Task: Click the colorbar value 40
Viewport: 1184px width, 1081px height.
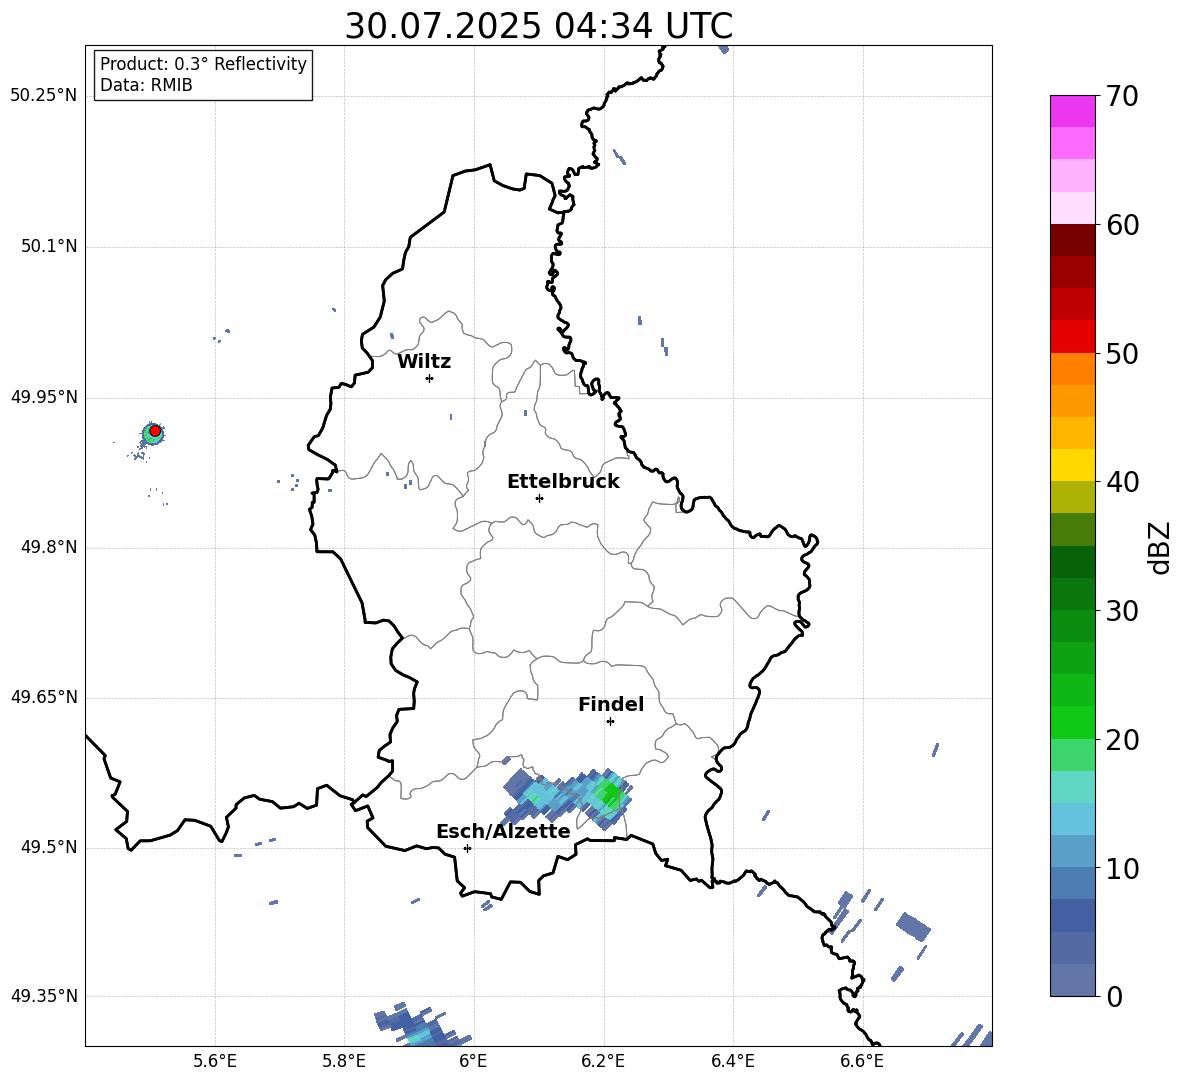Action: click(1123, 482)
